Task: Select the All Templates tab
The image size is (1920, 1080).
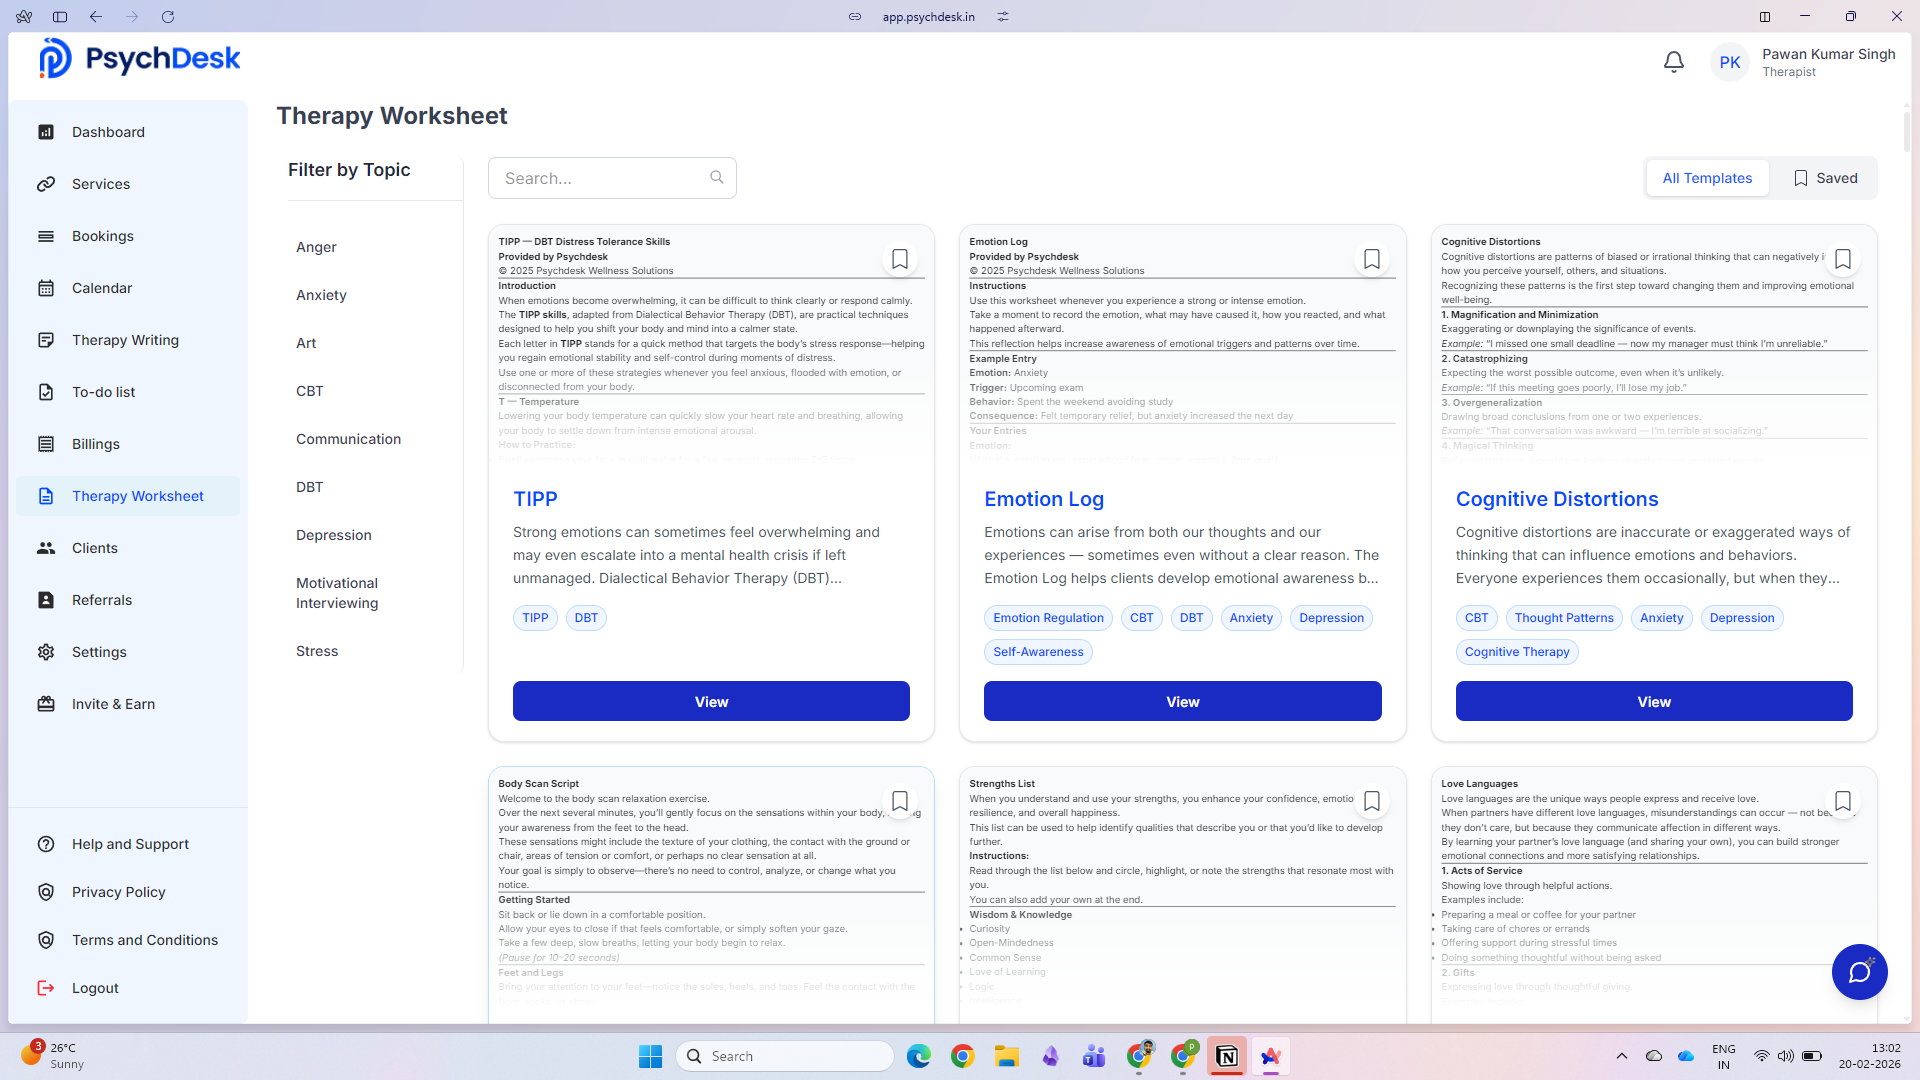Action: point(1707,177)
